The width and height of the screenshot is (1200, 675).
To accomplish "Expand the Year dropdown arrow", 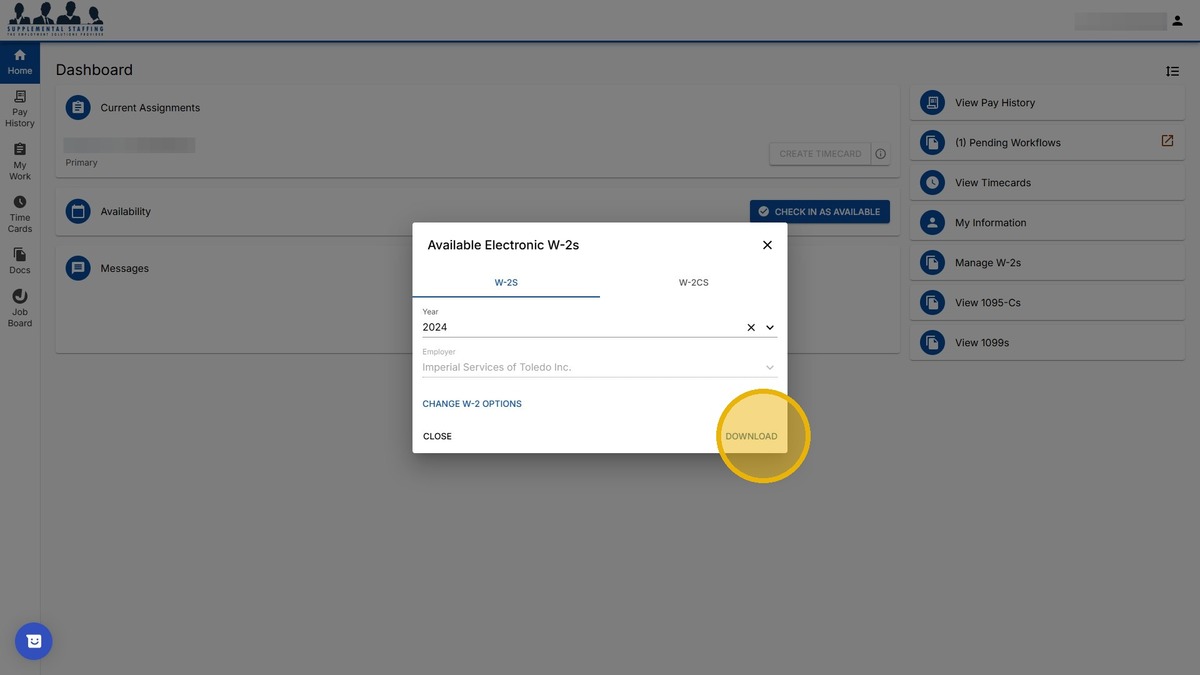I will pos(770,328).
